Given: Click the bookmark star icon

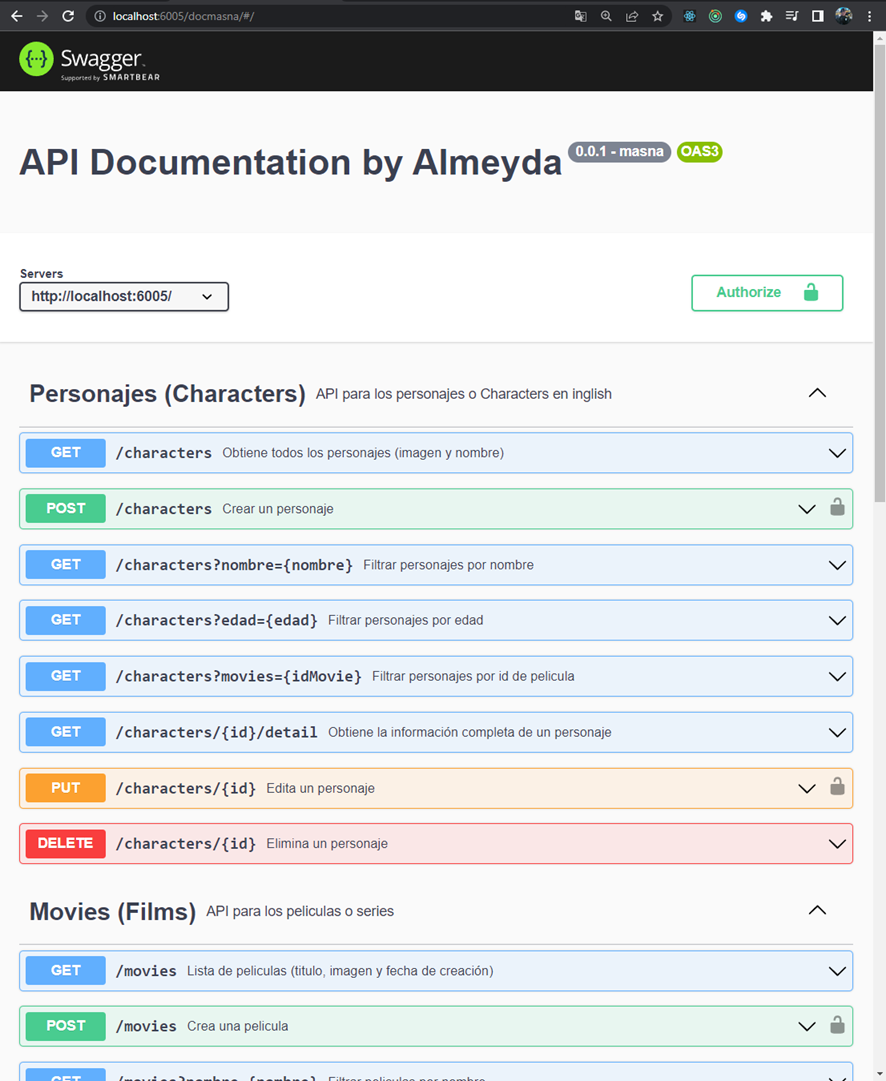Looking at the screenshot, I should [658, 16].
